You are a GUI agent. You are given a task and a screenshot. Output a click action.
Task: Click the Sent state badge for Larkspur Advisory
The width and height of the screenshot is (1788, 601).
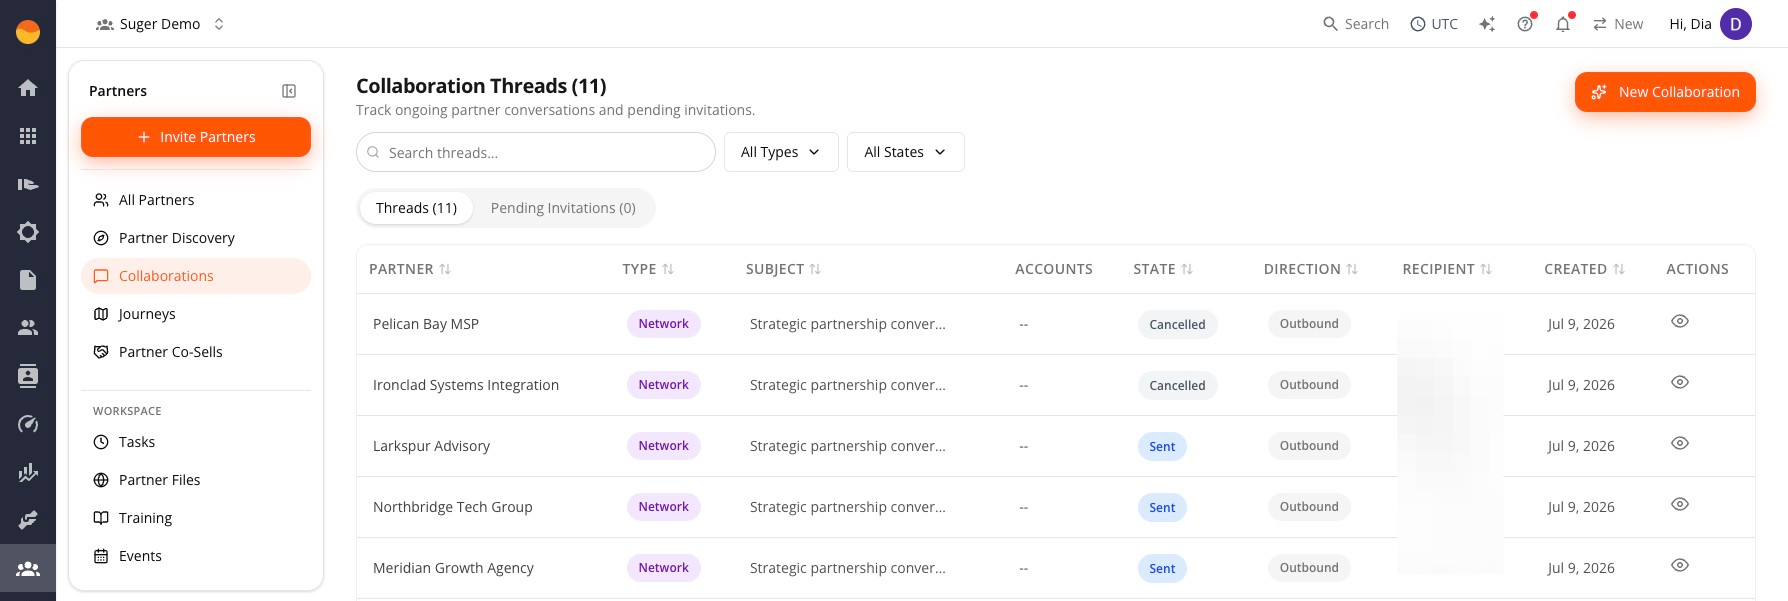pyautogui.click(x=1162, y=446)
